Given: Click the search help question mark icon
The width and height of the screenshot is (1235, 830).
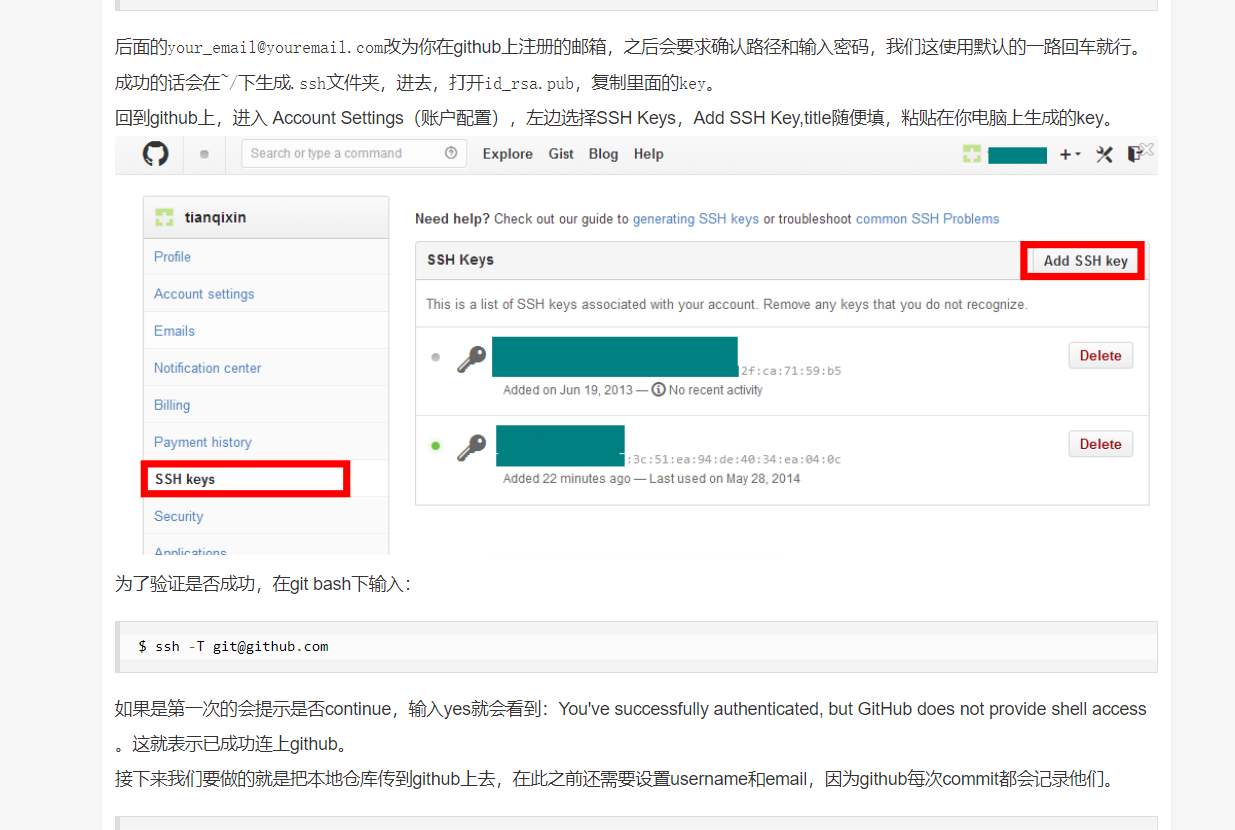Looking at the screenshot, I should tap(451, 153).
